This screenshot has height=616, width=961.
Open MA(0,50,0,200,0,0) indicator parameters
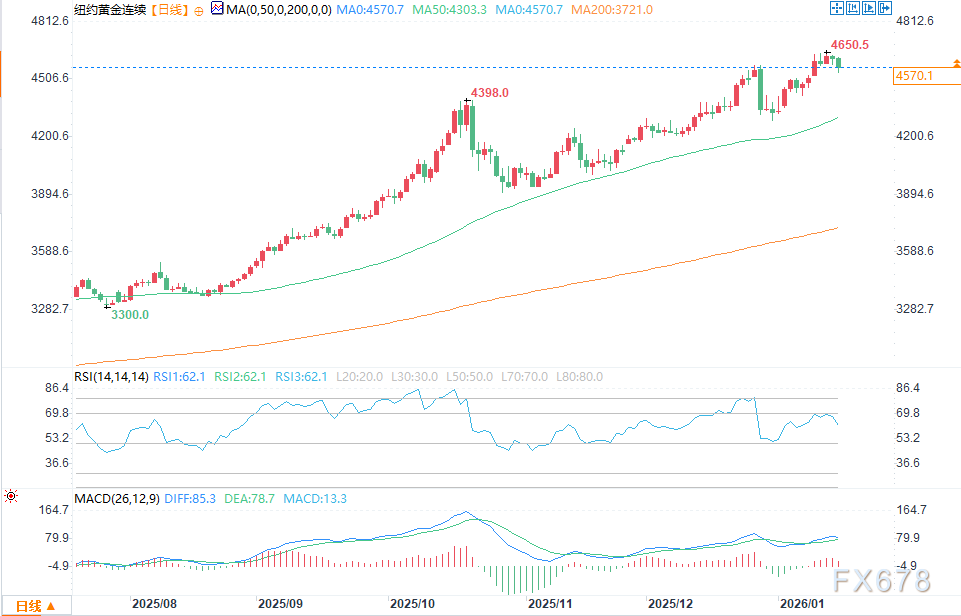pos(276,10)
